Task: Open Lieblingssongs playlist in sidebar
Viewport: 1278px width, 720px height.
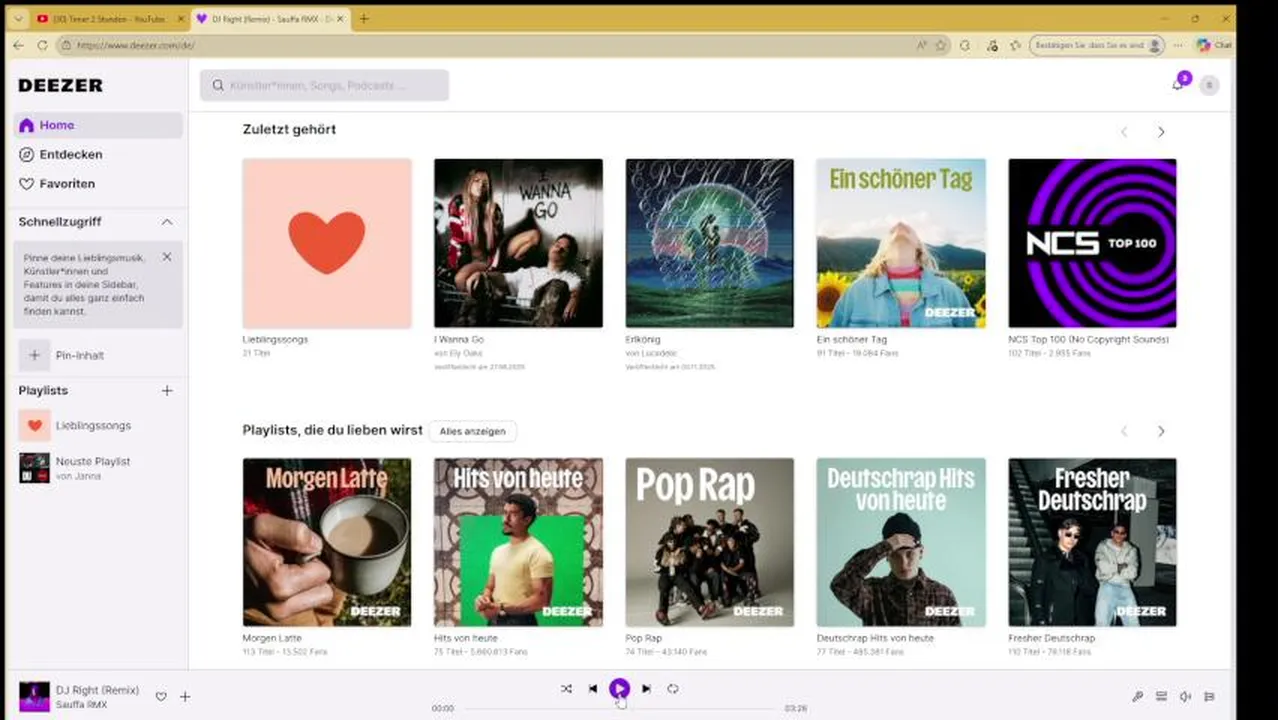Action: (x=98, y=425)
